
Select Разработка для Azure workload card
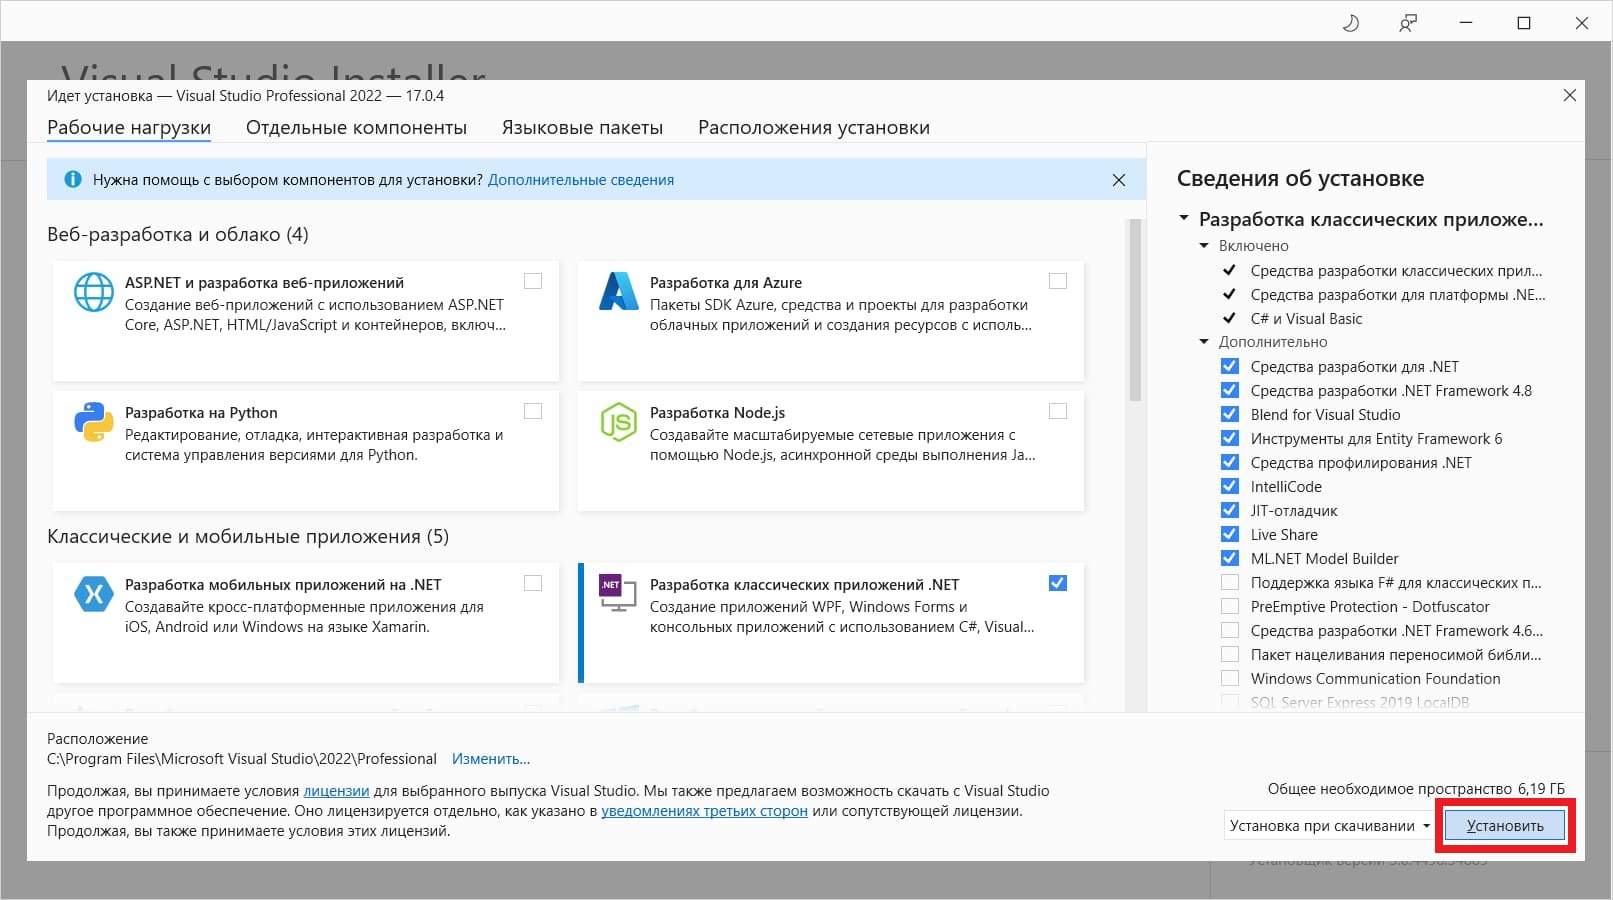(x=831, y=321)
